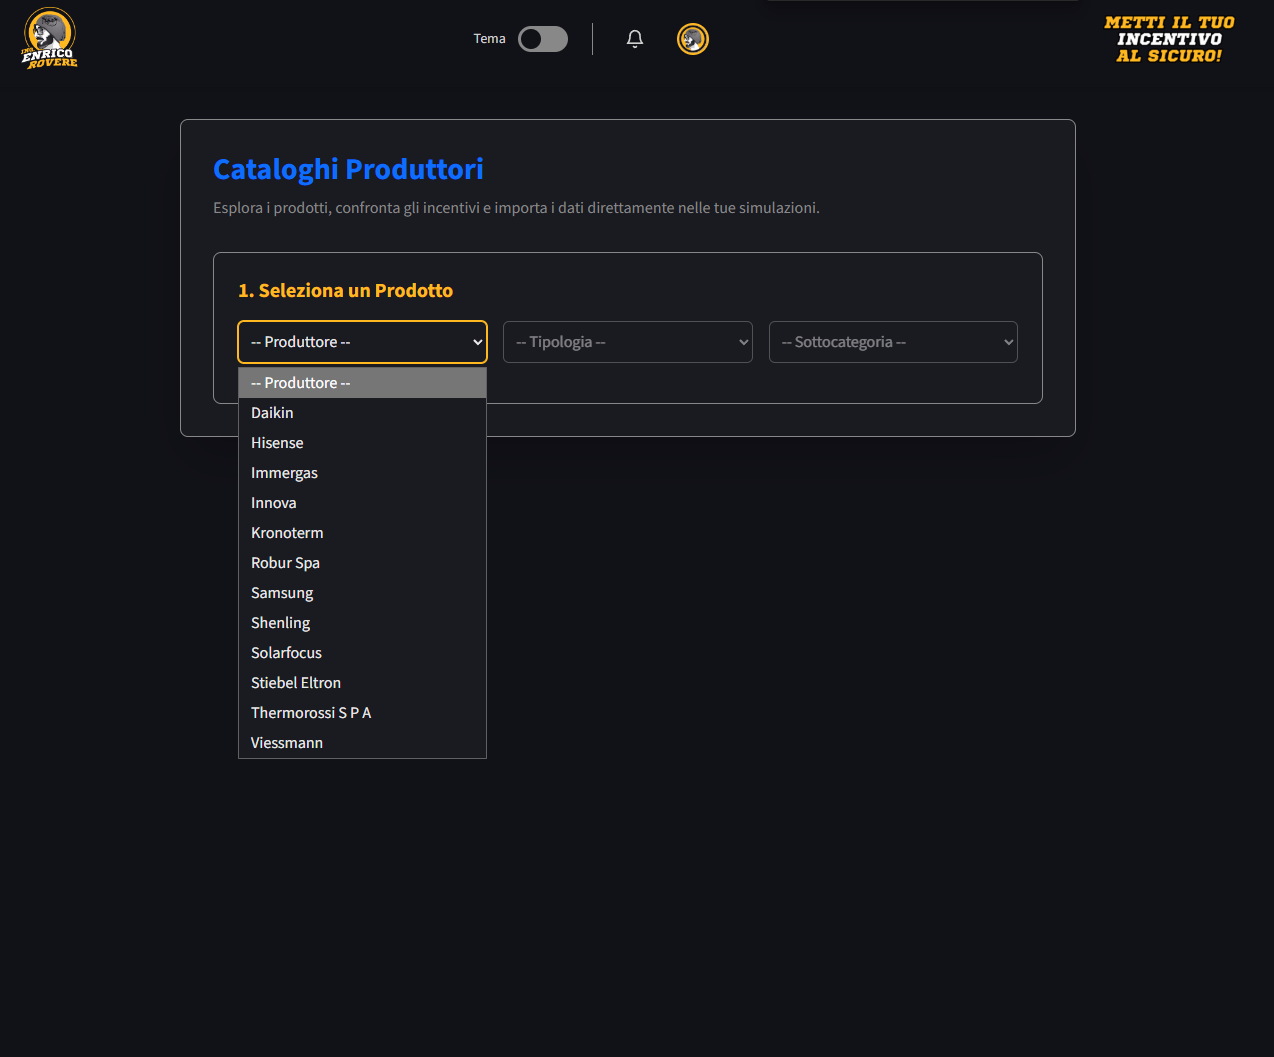Pick Innova as the producer
The width and height of the screenshot is (1274, 1057).
point(274,503)
